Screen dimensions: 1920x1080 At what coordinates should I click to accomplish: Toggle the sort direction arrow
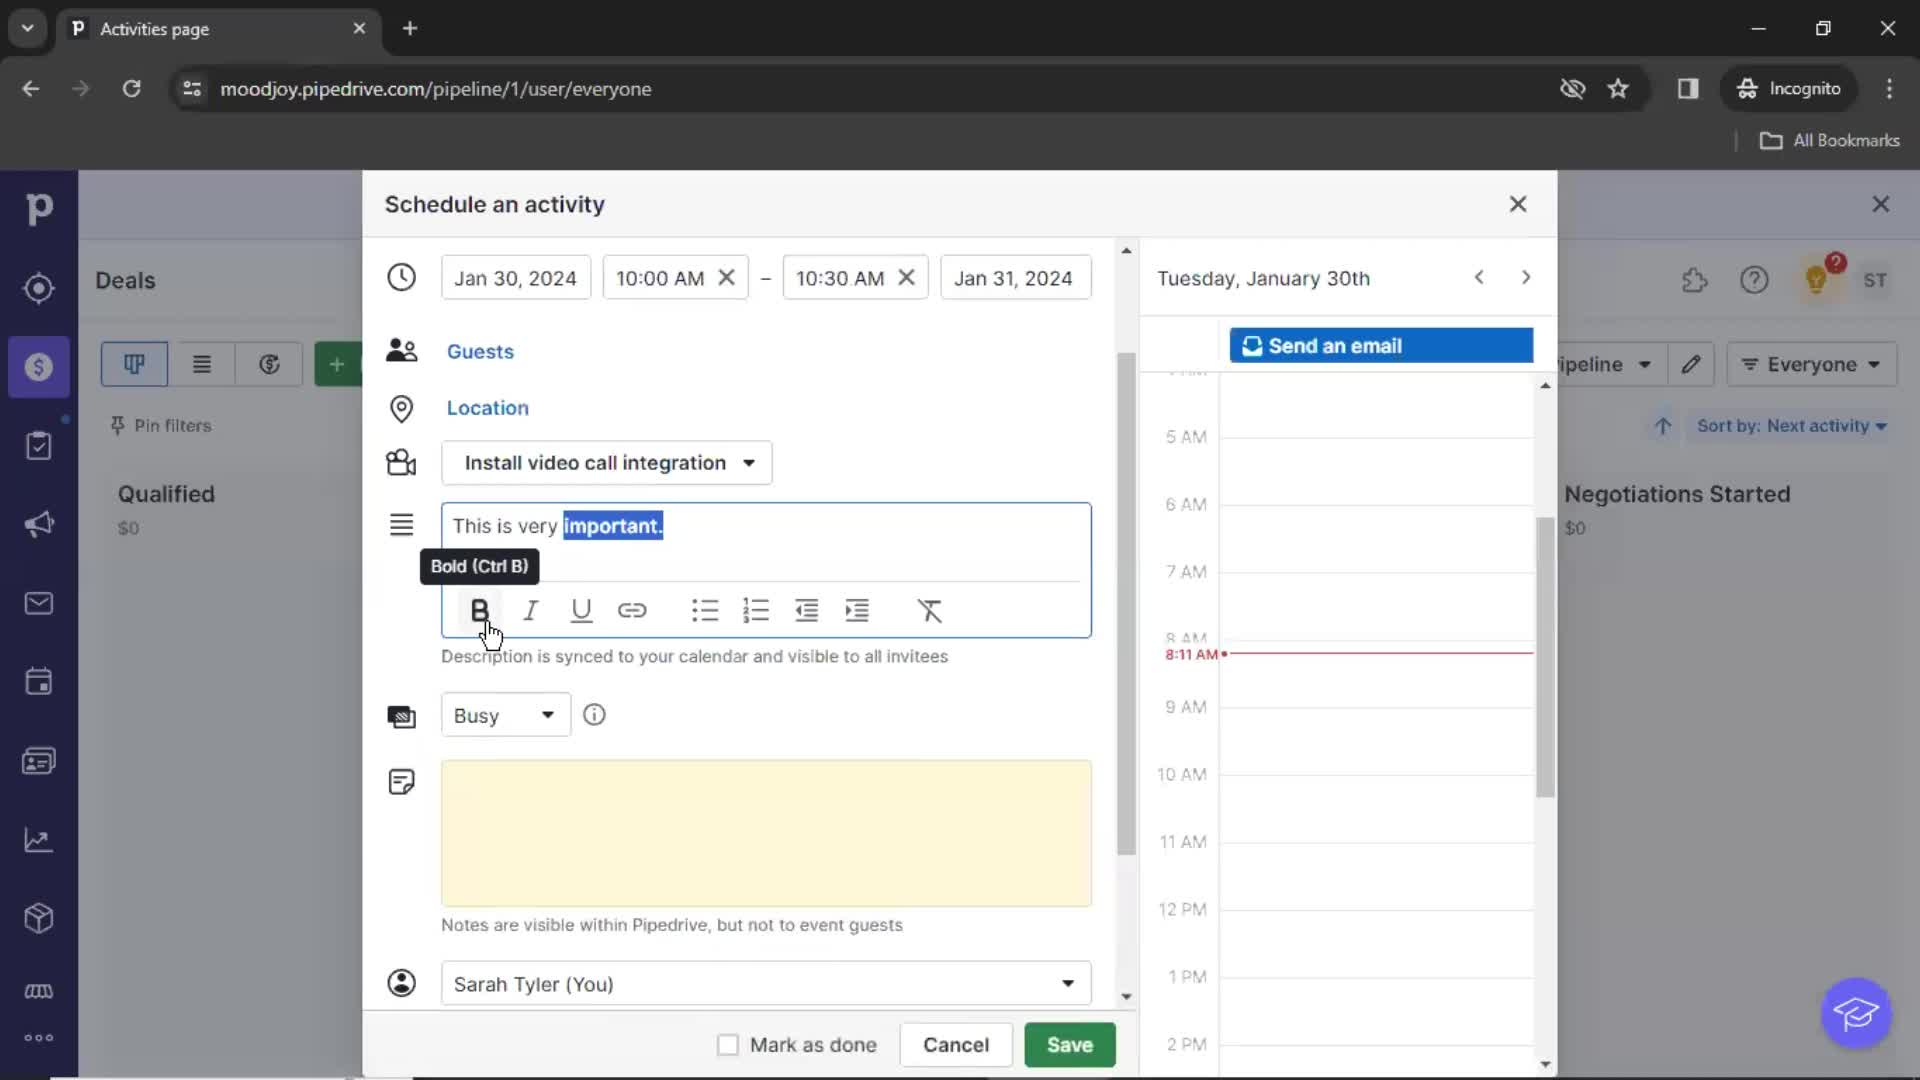pyautogui.click(x=1663, y=426)
